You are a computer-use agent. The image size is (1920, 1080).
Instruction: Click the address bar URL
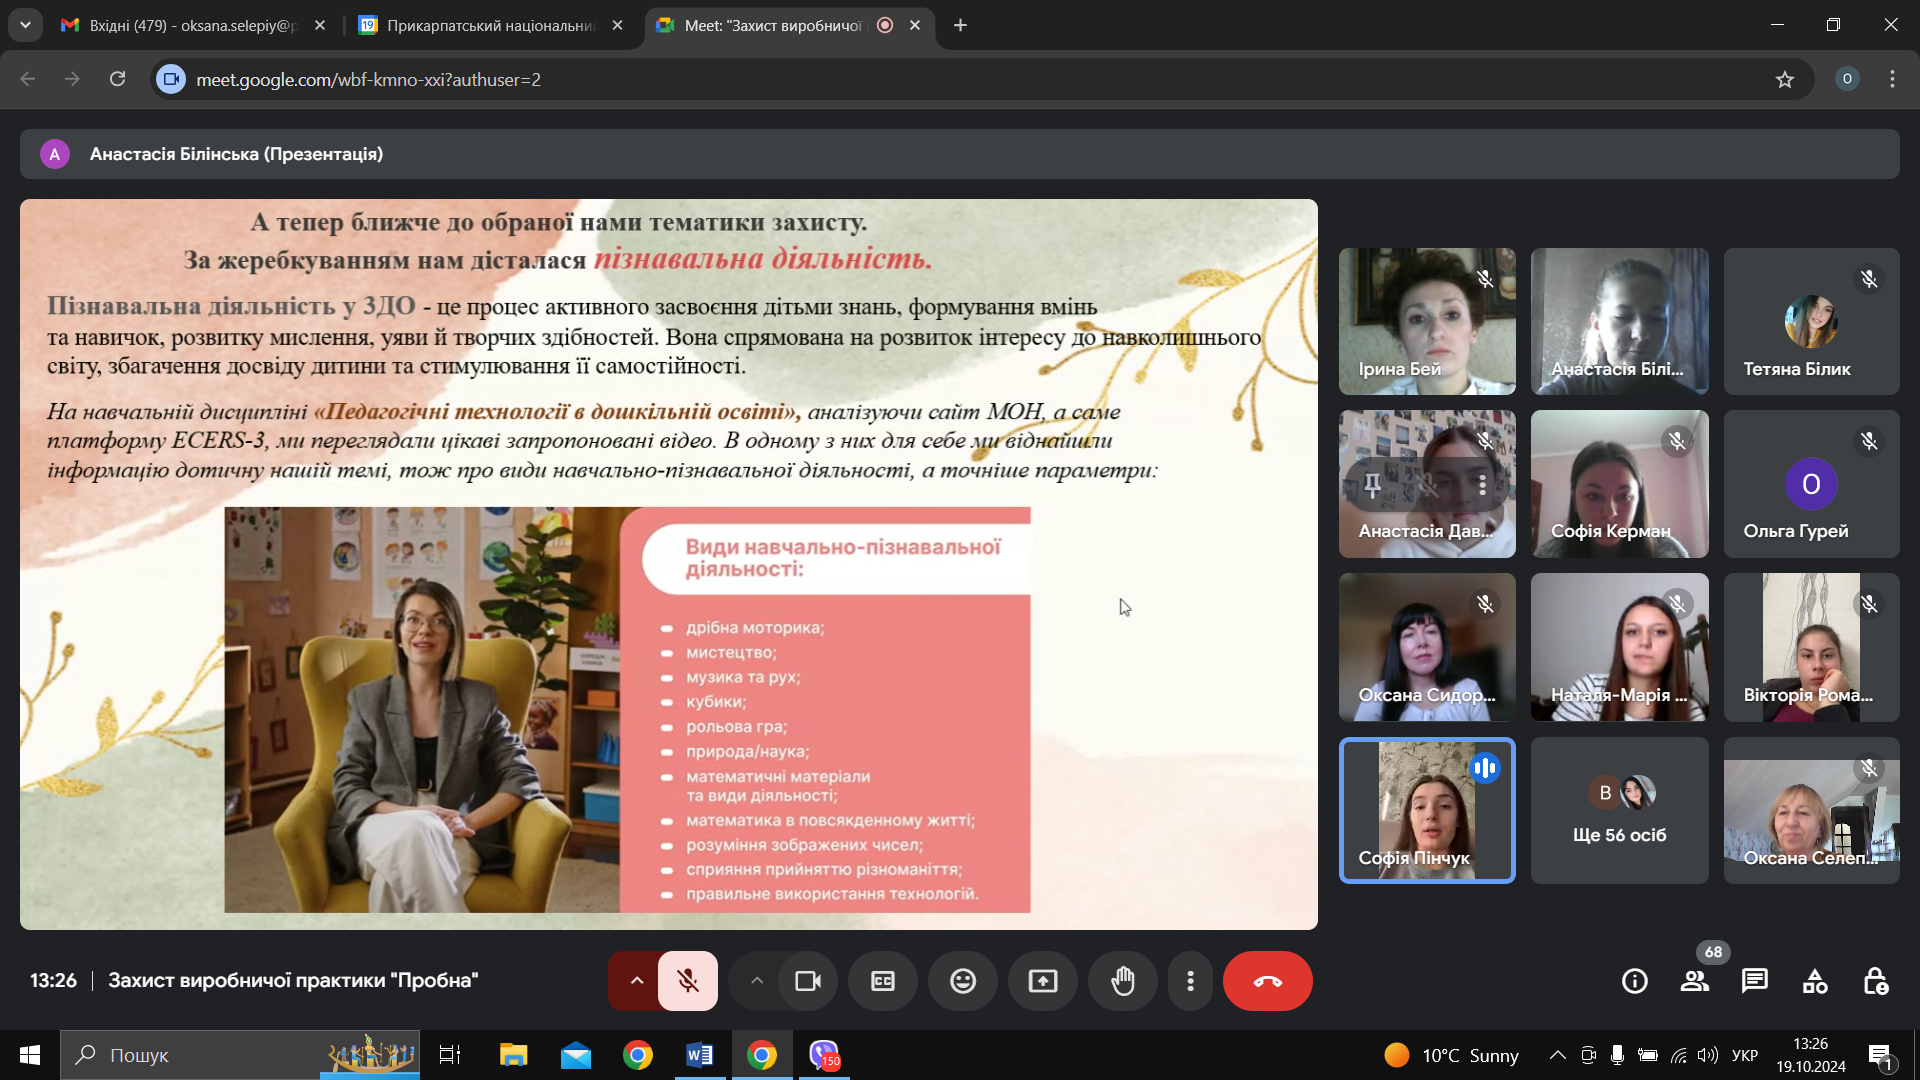pyautogui.click(x=368, y=79)
